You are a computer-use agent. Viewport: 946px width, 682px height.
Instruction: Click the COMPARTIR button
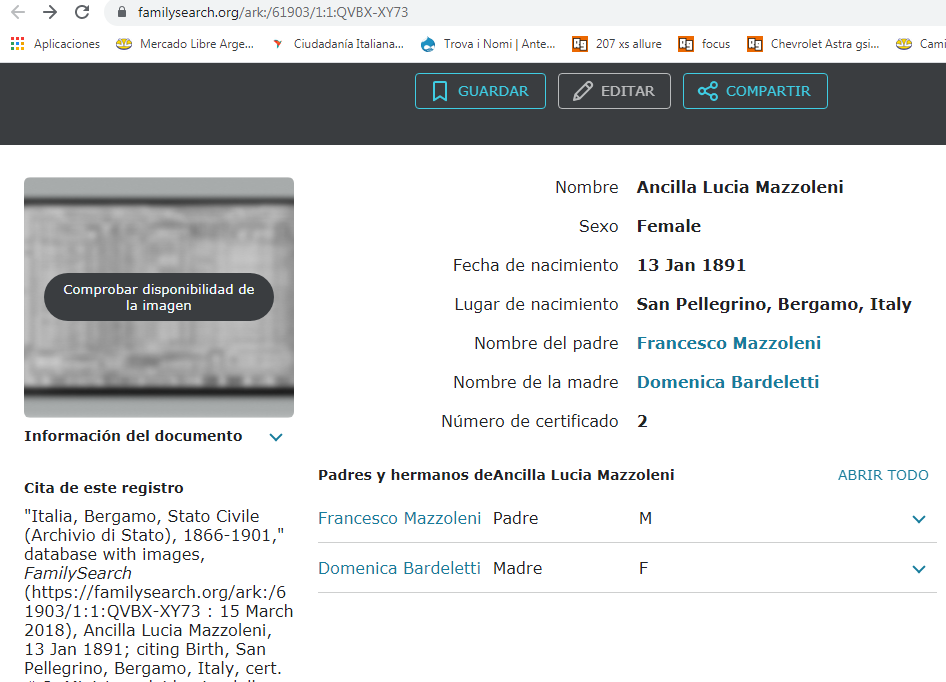[755, 91]
